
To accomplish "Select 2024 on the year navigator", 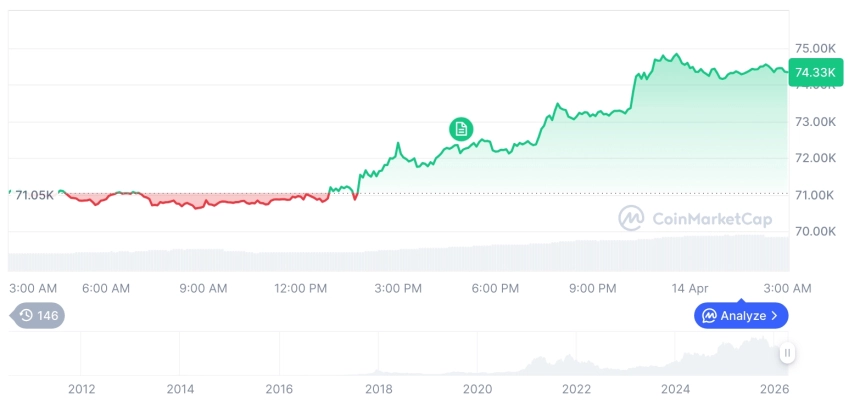I will (676, 389).
